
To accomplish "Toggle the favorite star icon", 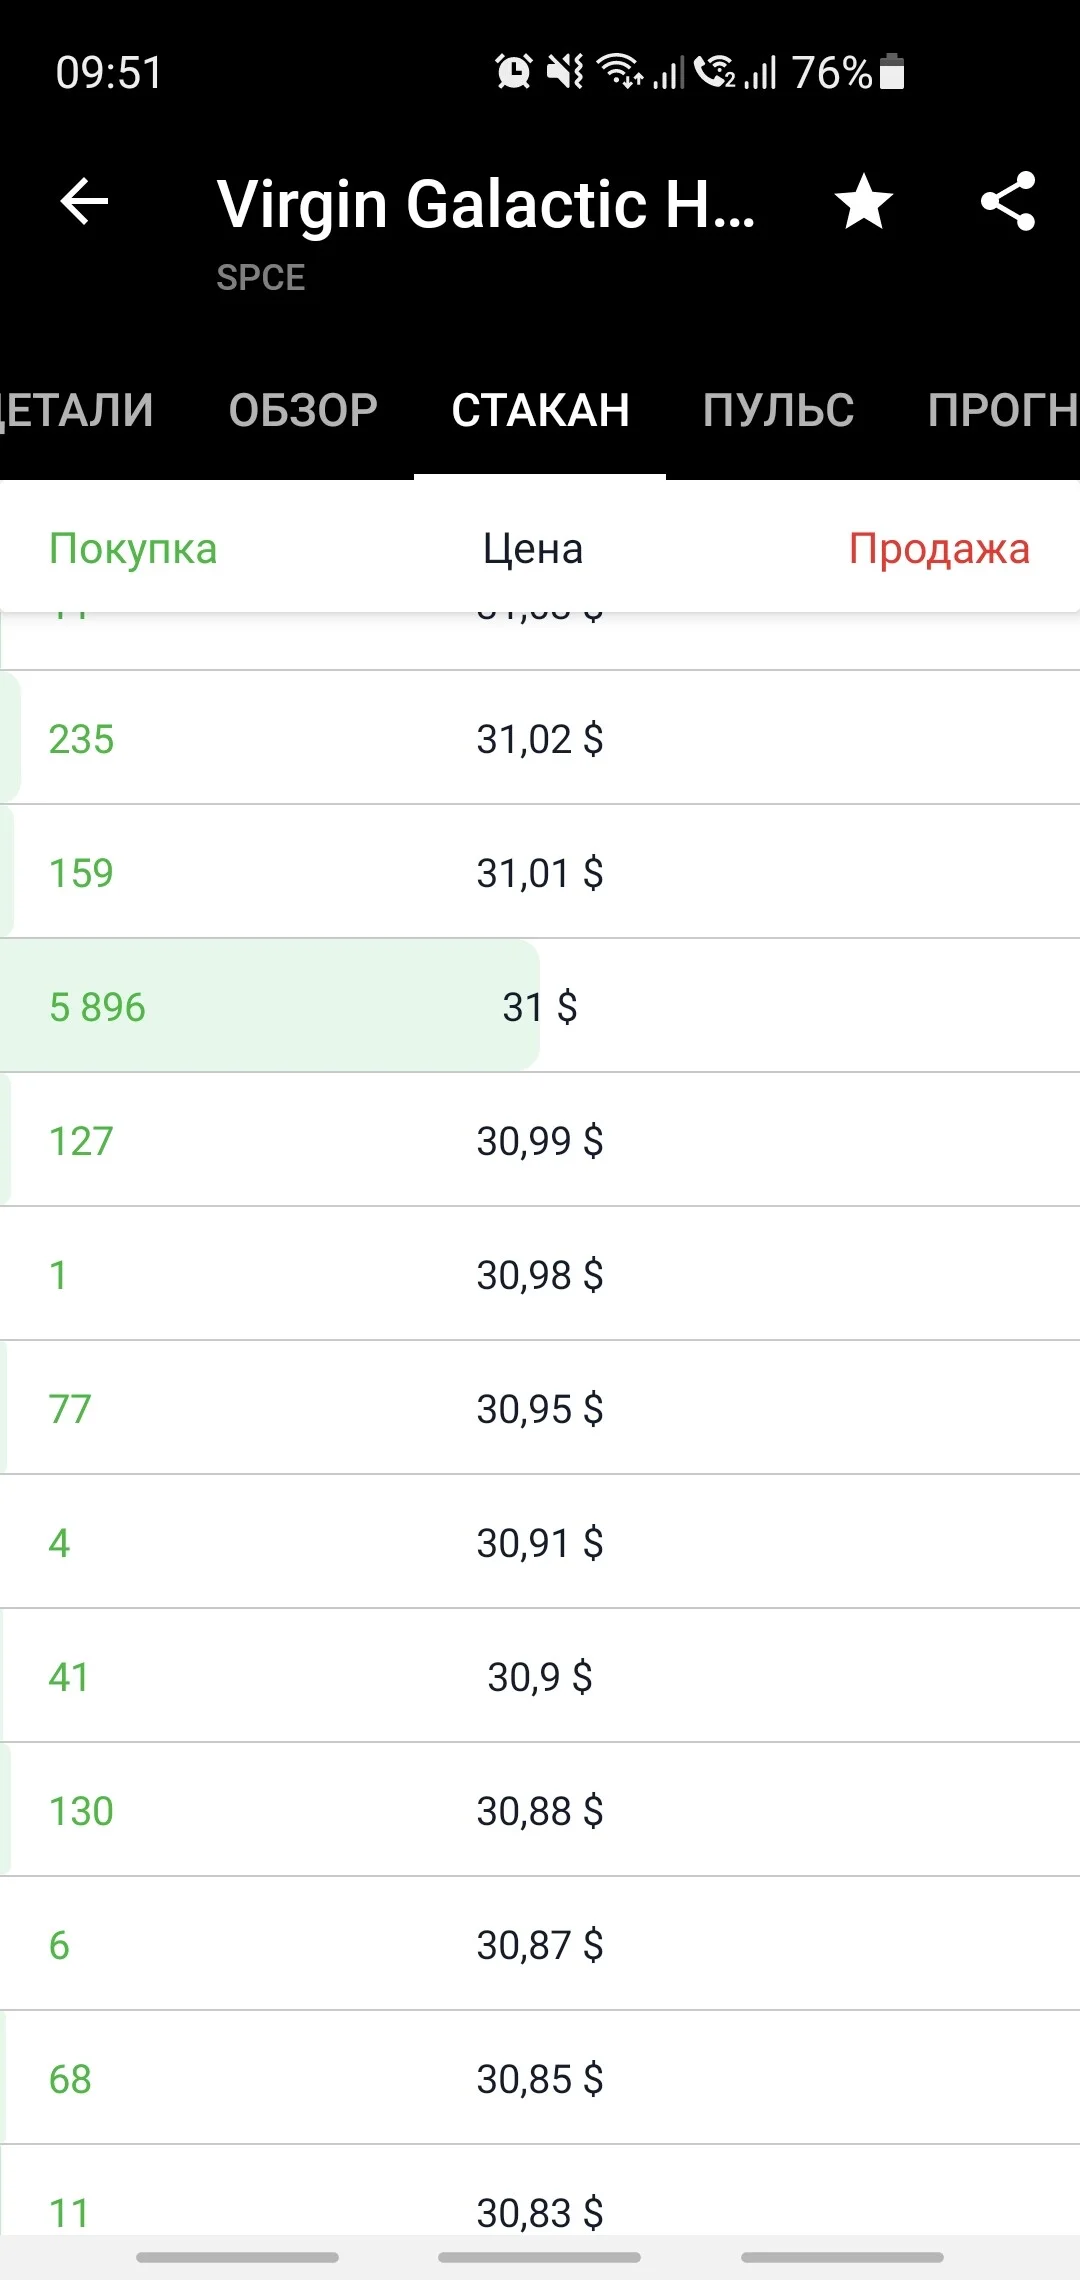I will point(863,202).
